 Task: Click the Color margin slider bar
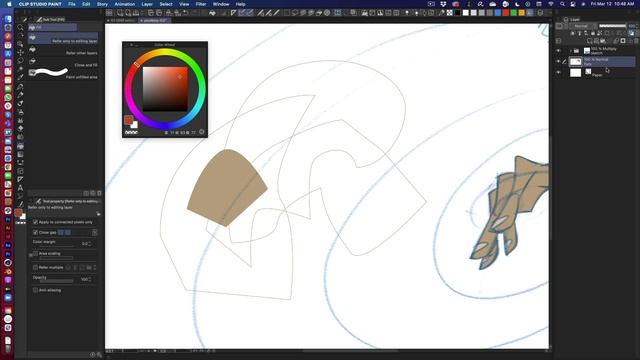tap(56, 246)
